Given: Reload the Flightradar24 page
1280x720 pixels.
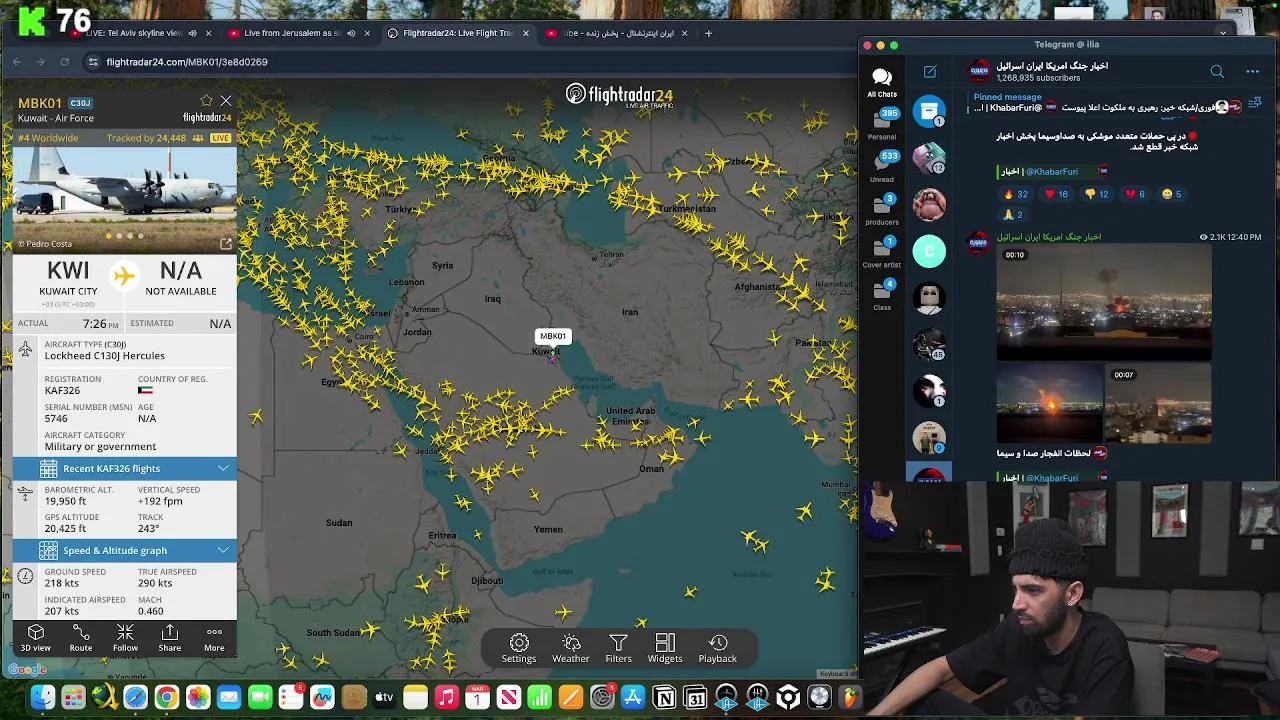Looking at the screenshot, I should (x=65, y=62).
